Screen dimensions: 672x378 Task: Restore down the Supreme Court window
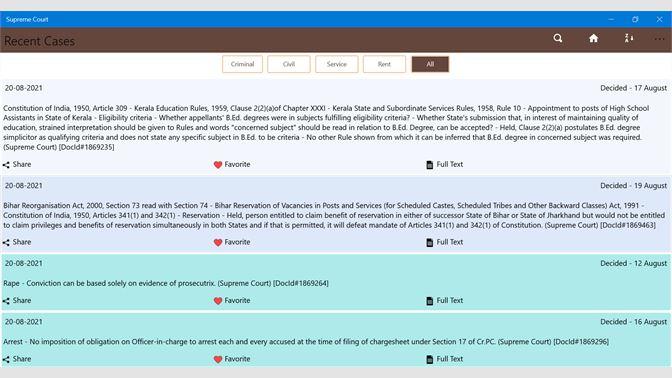pos(635,19)
